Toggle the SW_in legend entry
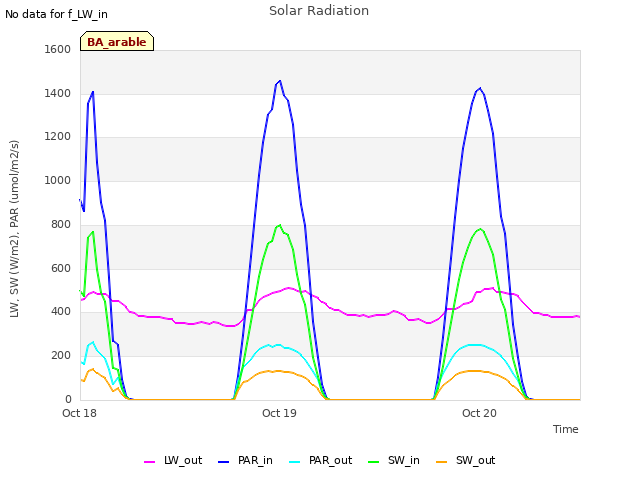 (x=394, y=461)
